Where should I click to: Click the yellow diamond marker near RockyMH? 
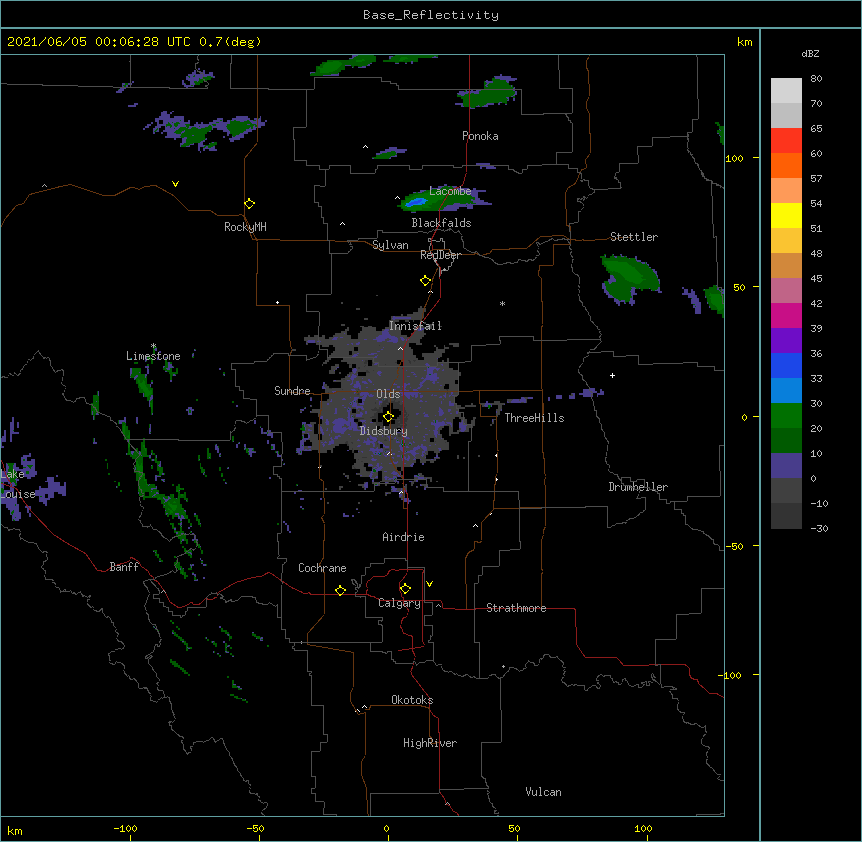point(250,204)
